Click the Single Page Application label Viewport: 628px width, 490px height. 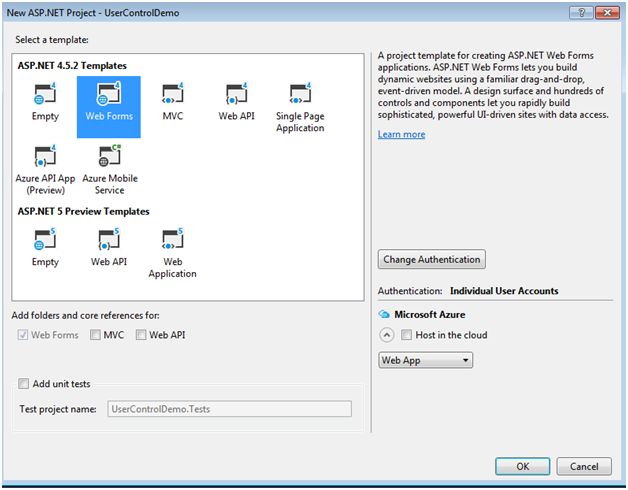(x=300, y=122)
